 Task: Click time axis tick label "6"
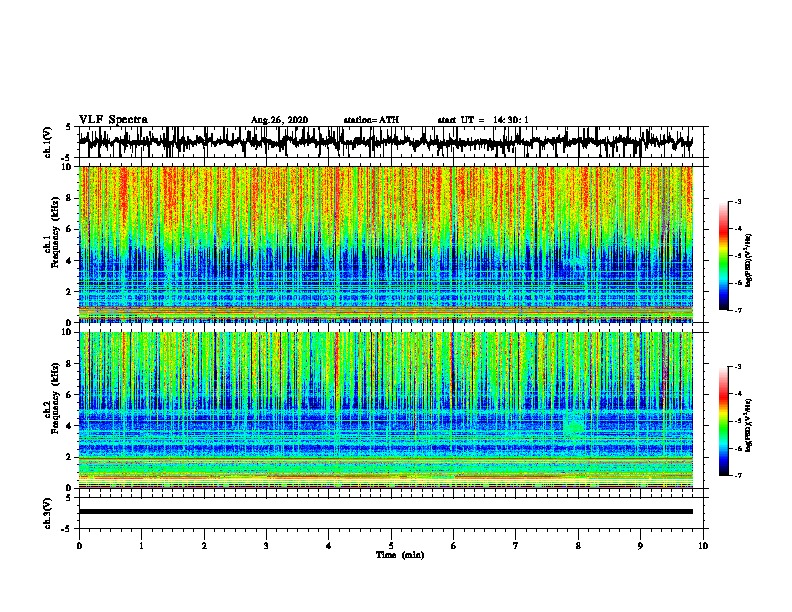453,545
